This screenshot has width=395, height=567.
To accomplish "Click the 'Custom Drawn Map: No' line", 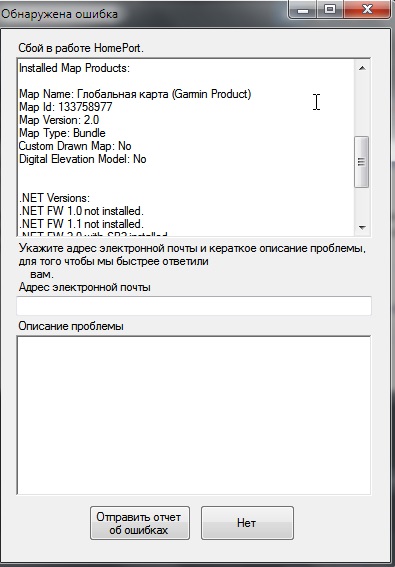I will (75, 146).
